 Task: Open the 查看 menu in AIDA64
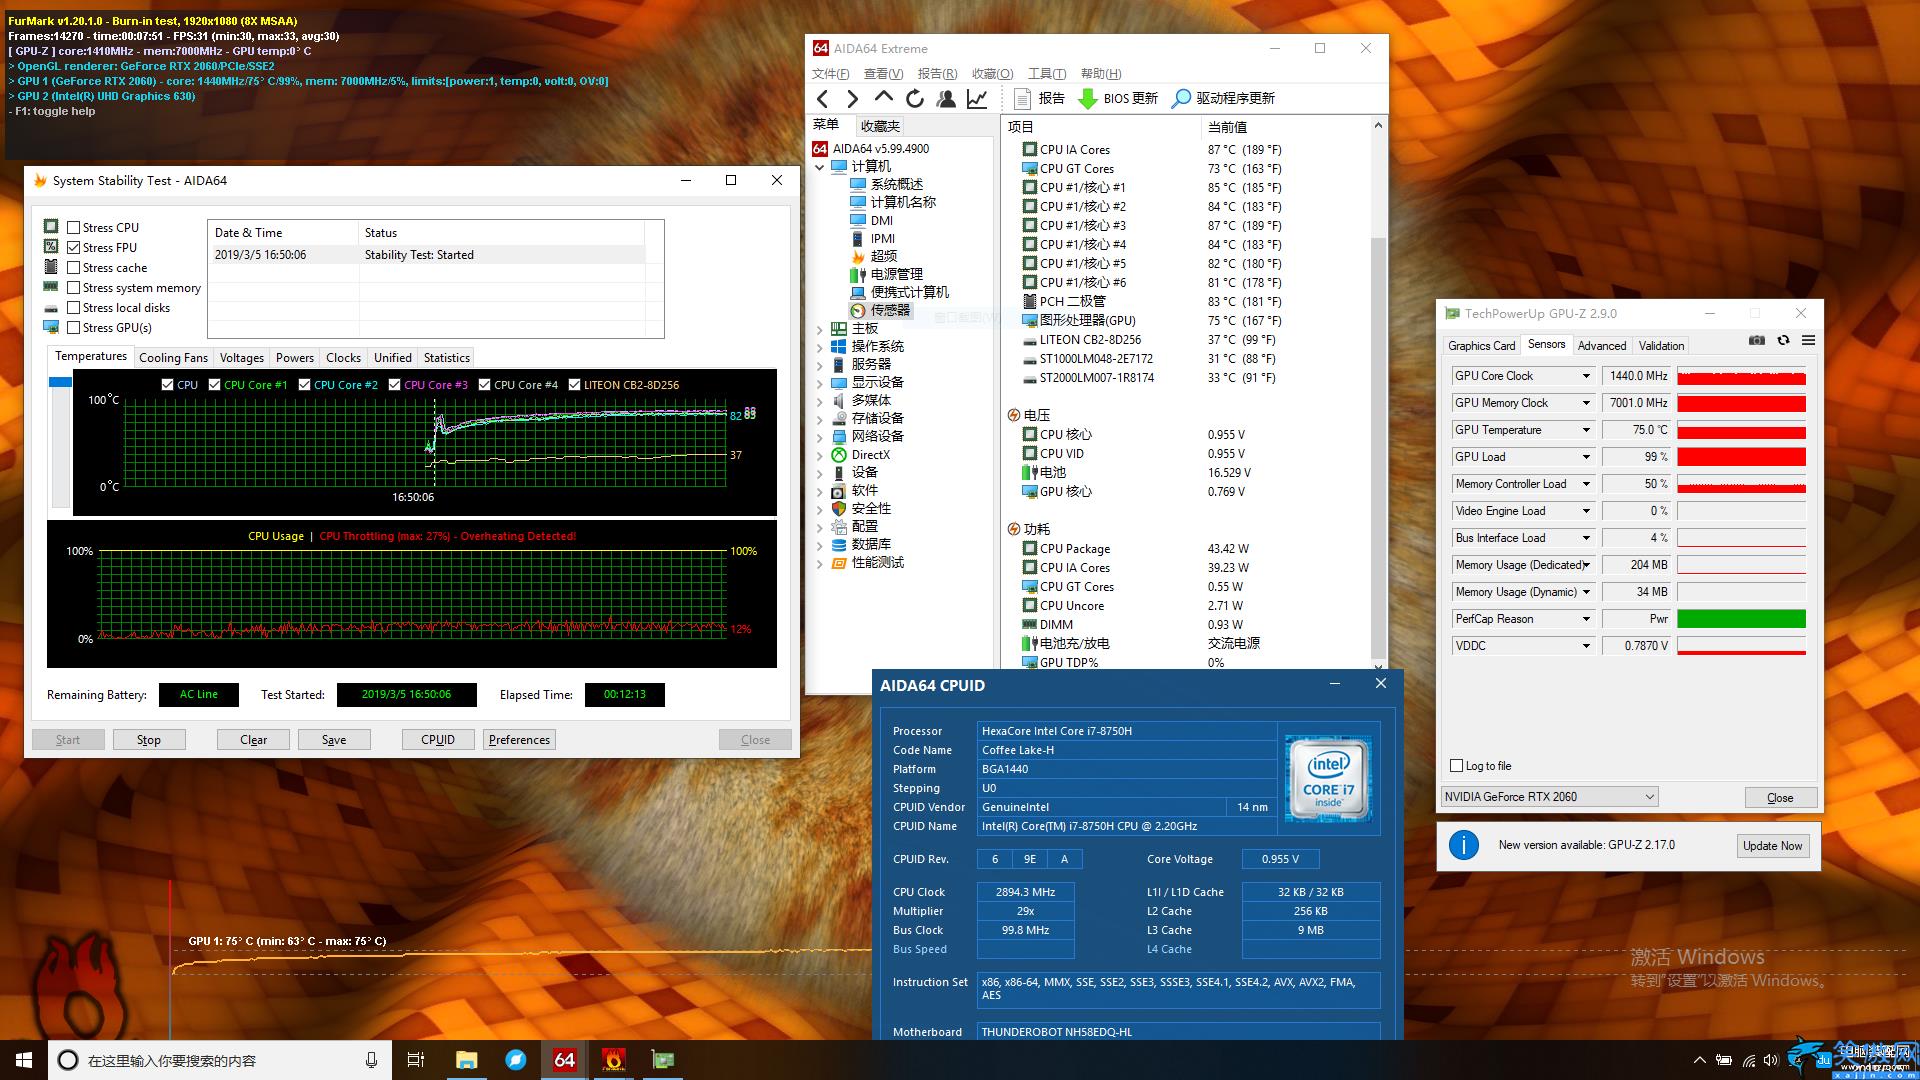point(882,73)
